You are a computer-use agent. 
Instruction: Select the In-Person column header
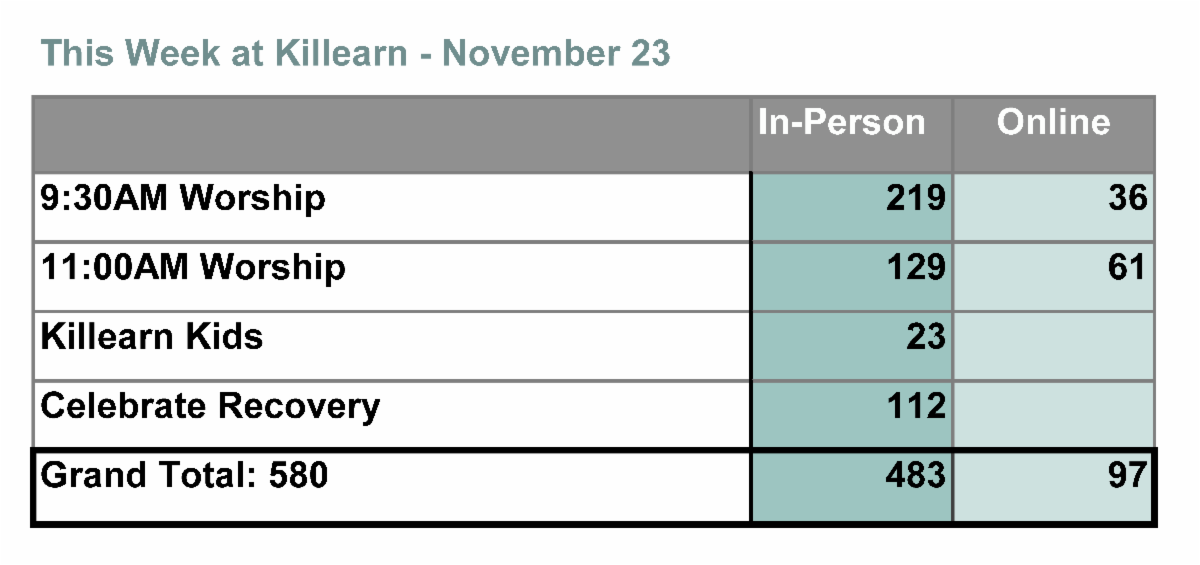(x=841, y=123)
